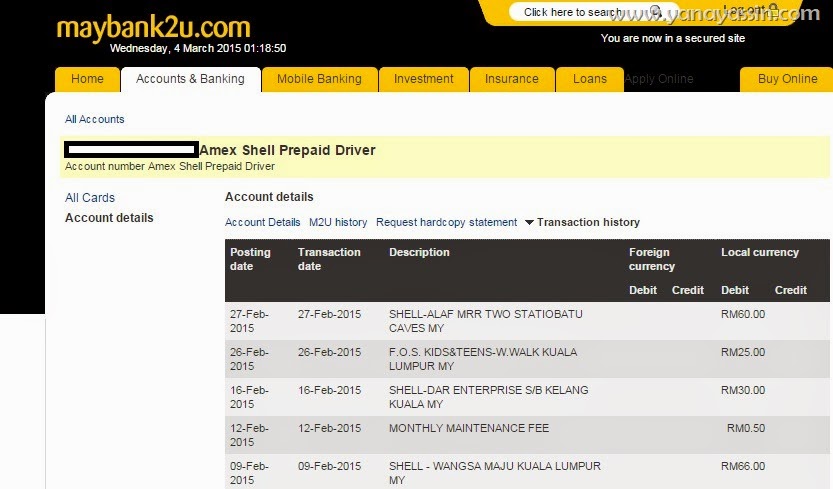Click Request hardcopy statement
The image size is (833, 489).
coord(446,222)
